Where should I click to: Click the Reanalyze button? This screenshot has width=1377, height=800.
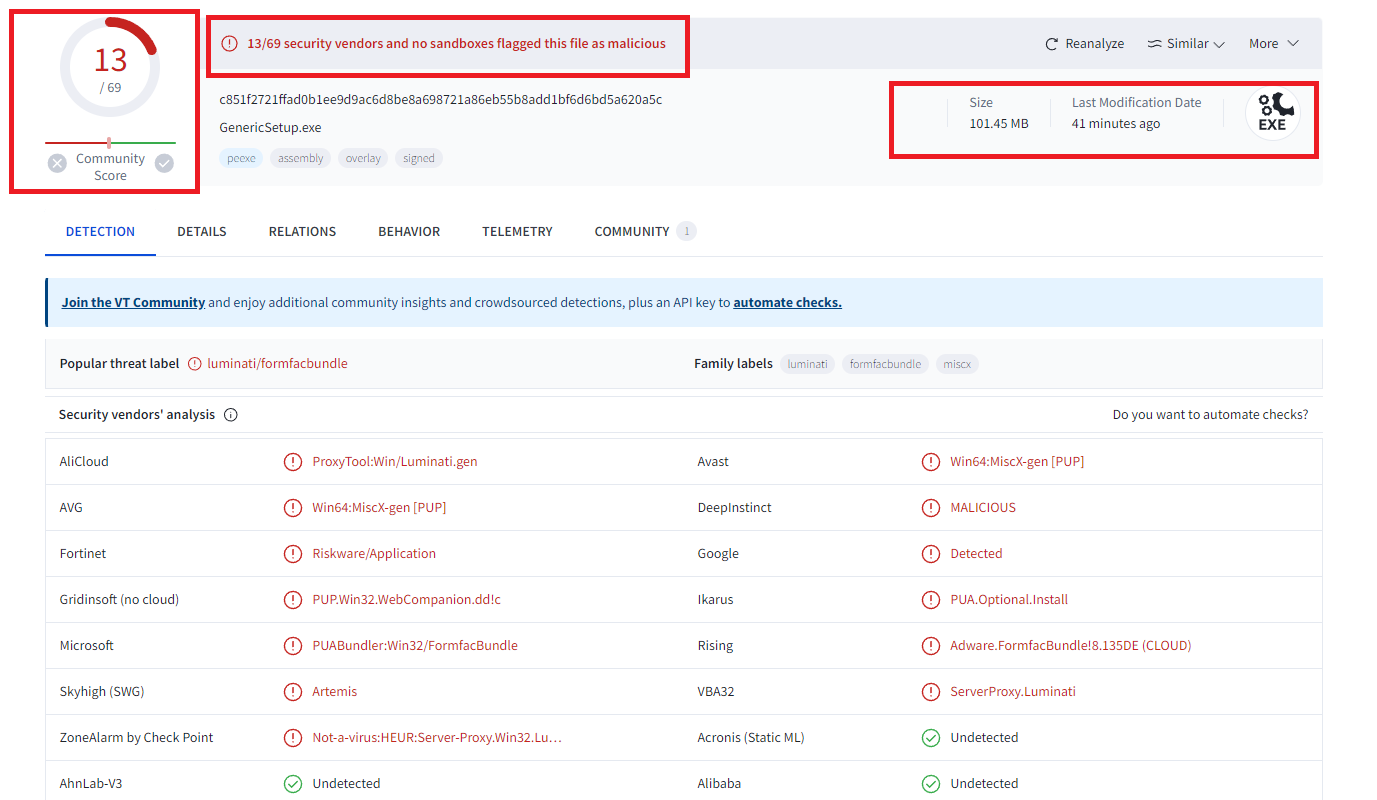coord(1084,44)
